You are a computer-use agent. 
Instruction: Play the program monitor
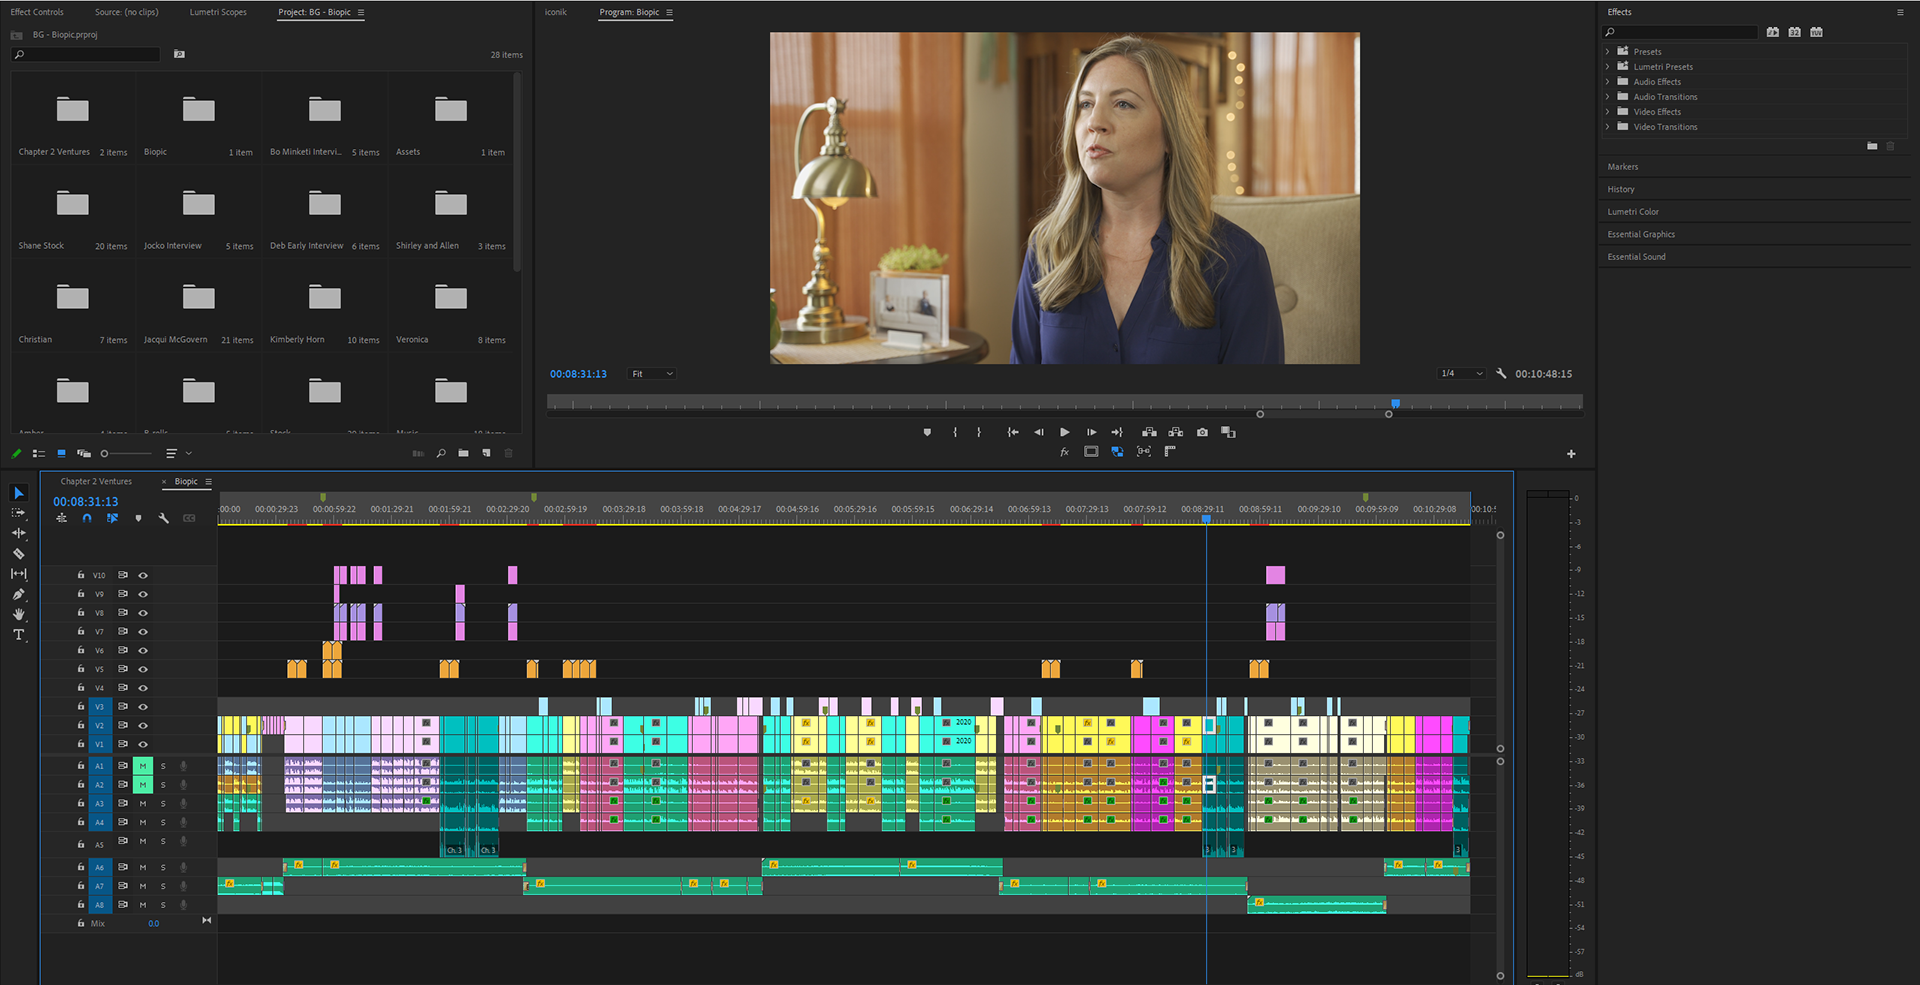coord(1064,432)
